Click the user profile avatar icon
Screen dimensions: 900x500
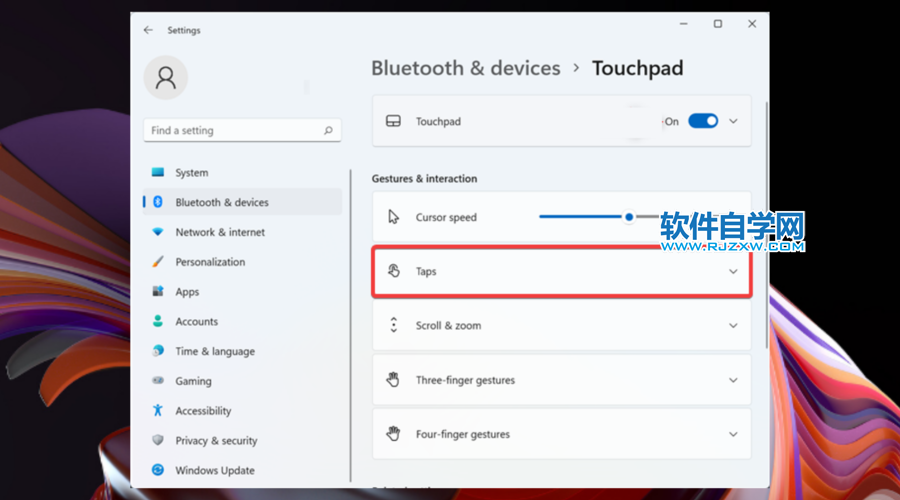[167, 77]
